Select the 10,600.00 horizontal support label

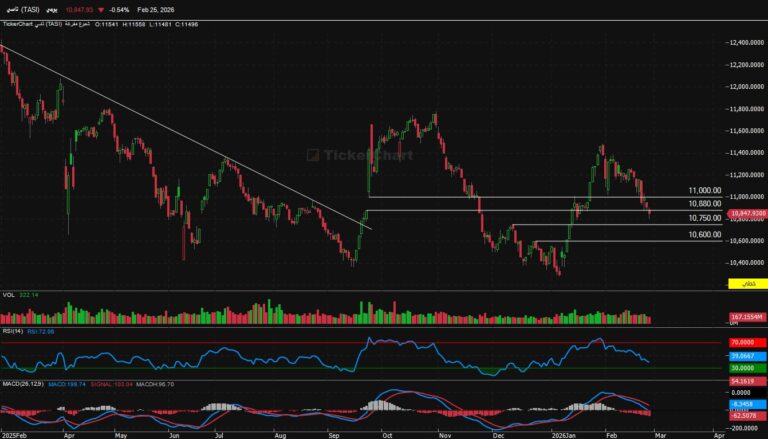(704, 234)
